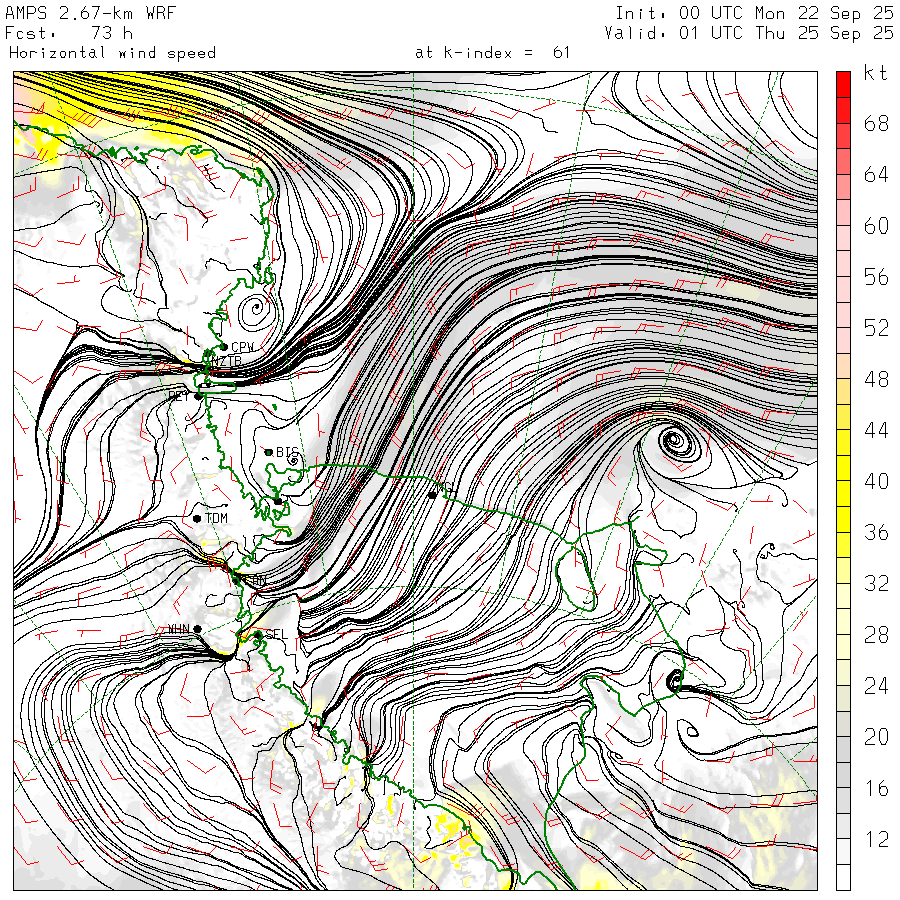Screen dimensions: 900x900
Task: Click the 32 value on the color scale
Action: click(876, 584)
